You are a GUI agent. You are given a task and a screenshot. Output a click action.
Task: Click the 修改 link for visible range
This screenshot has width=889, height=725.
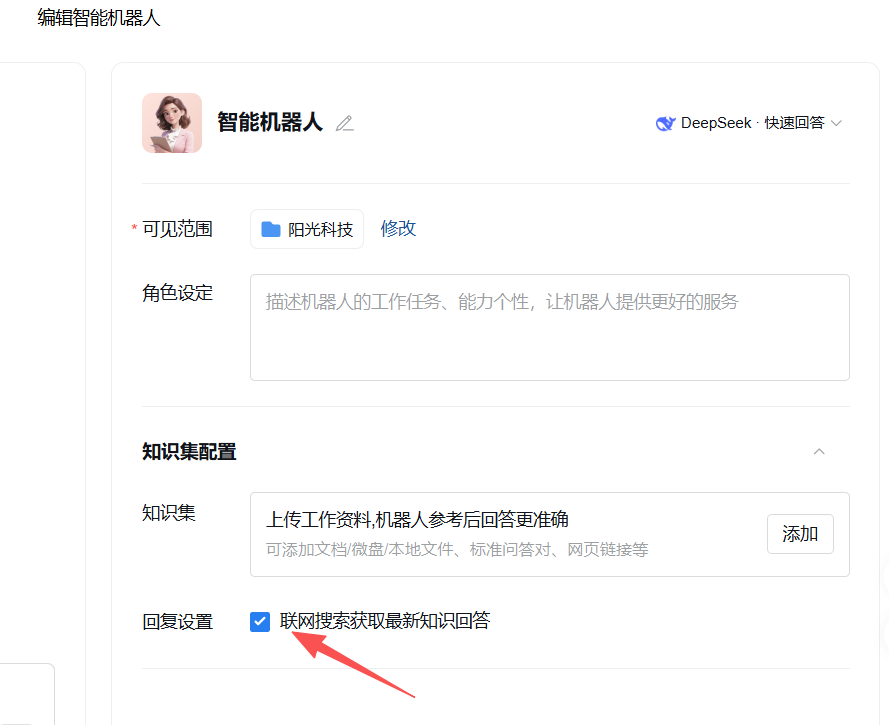tap(398, 228)
